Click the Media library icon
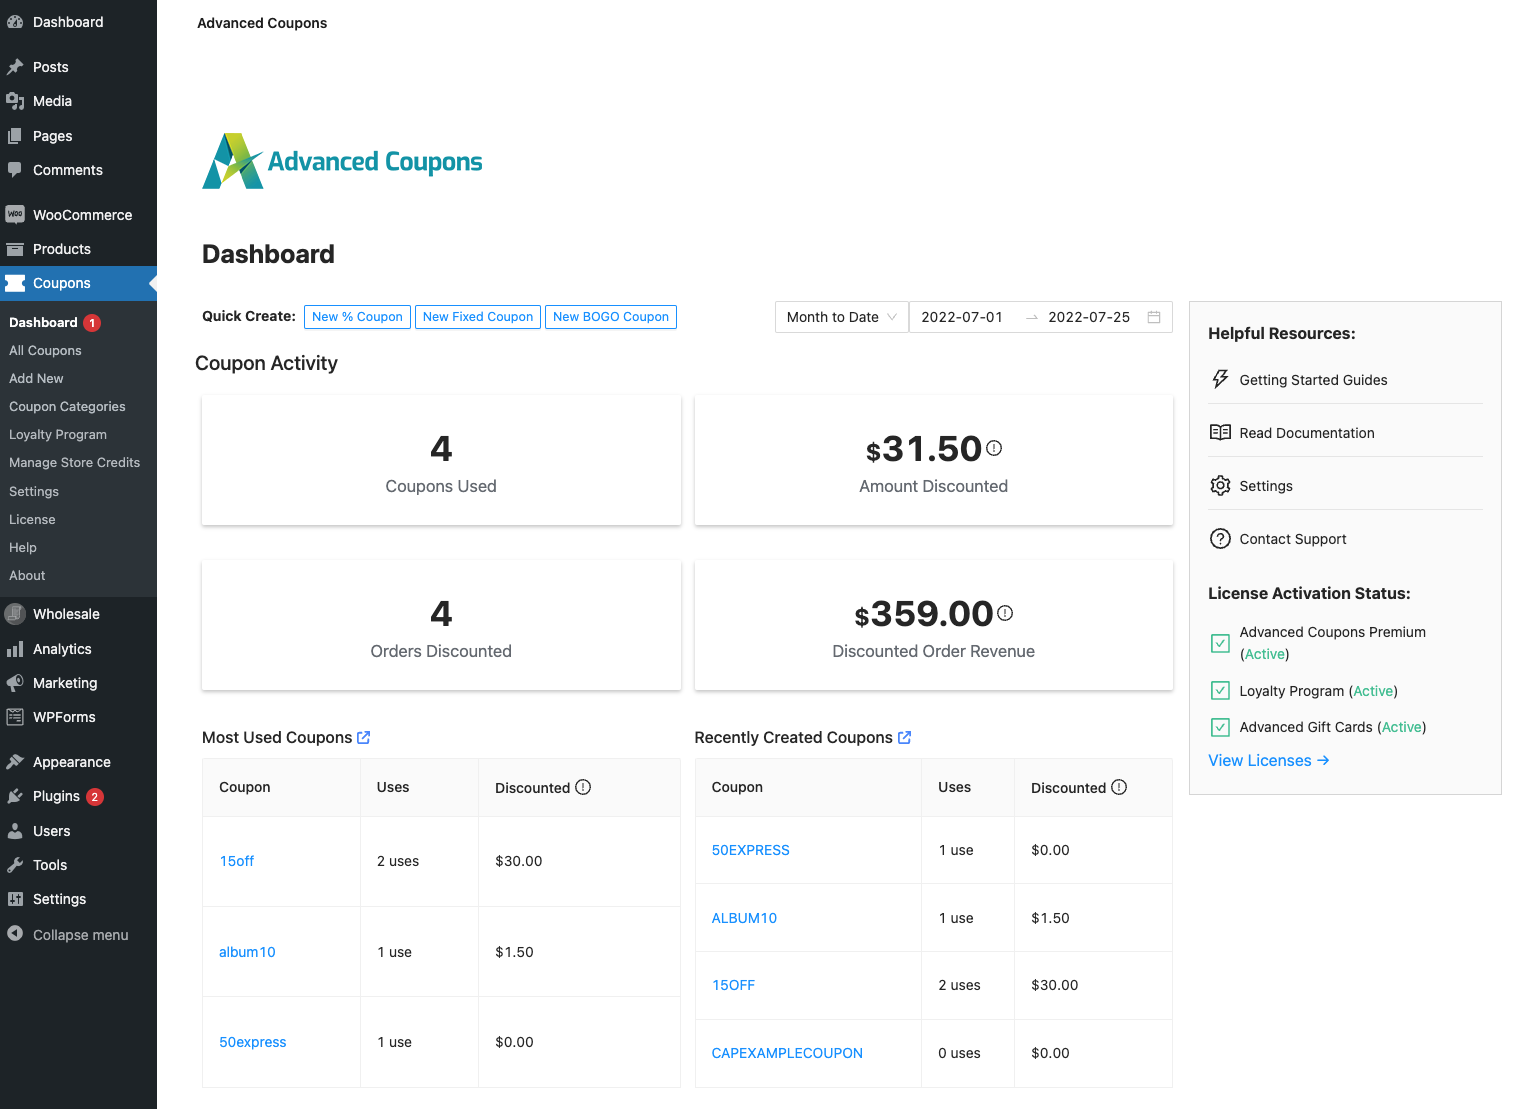1524x1109 pixels. tap(15, 101)
